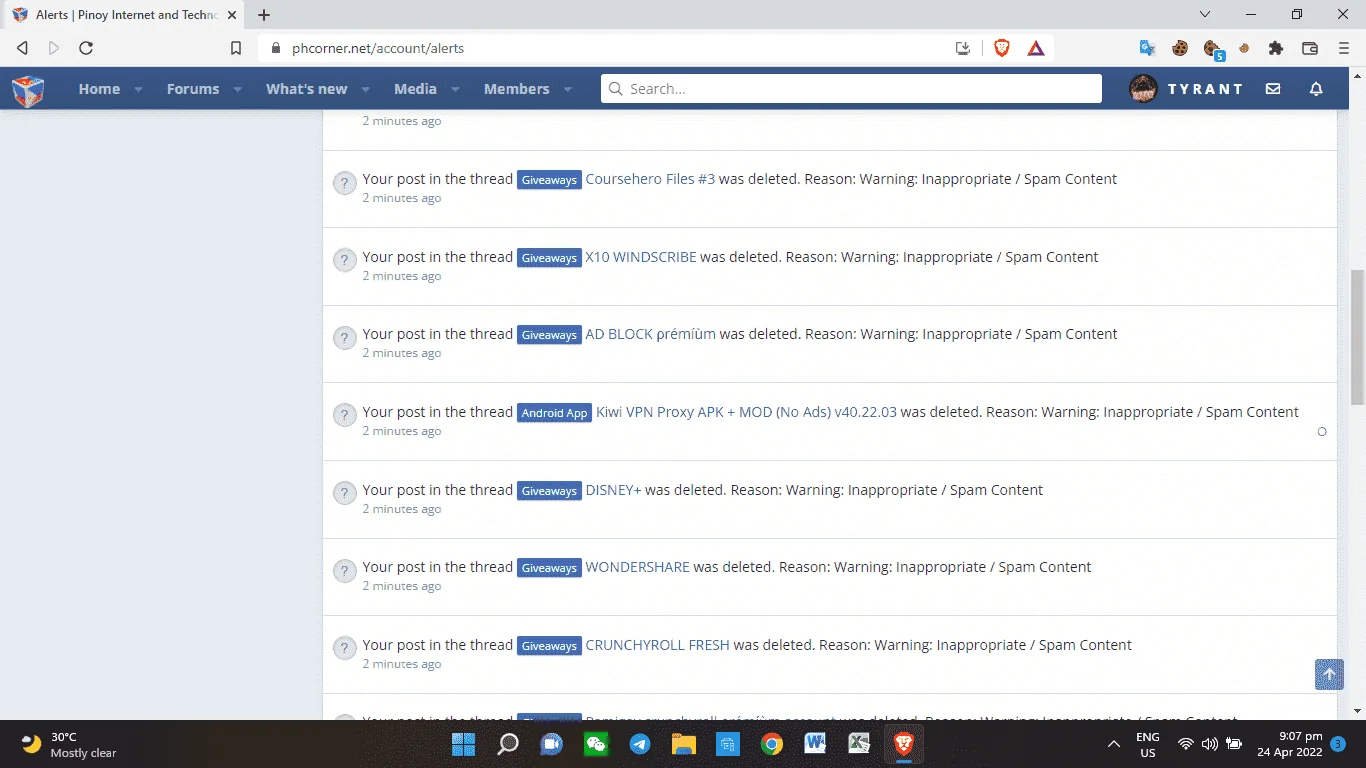This screenshot has height=768, width=1366.
Task: Toggle read marker on Kiwi VPN alert
Action: [x=1322, y=432]
